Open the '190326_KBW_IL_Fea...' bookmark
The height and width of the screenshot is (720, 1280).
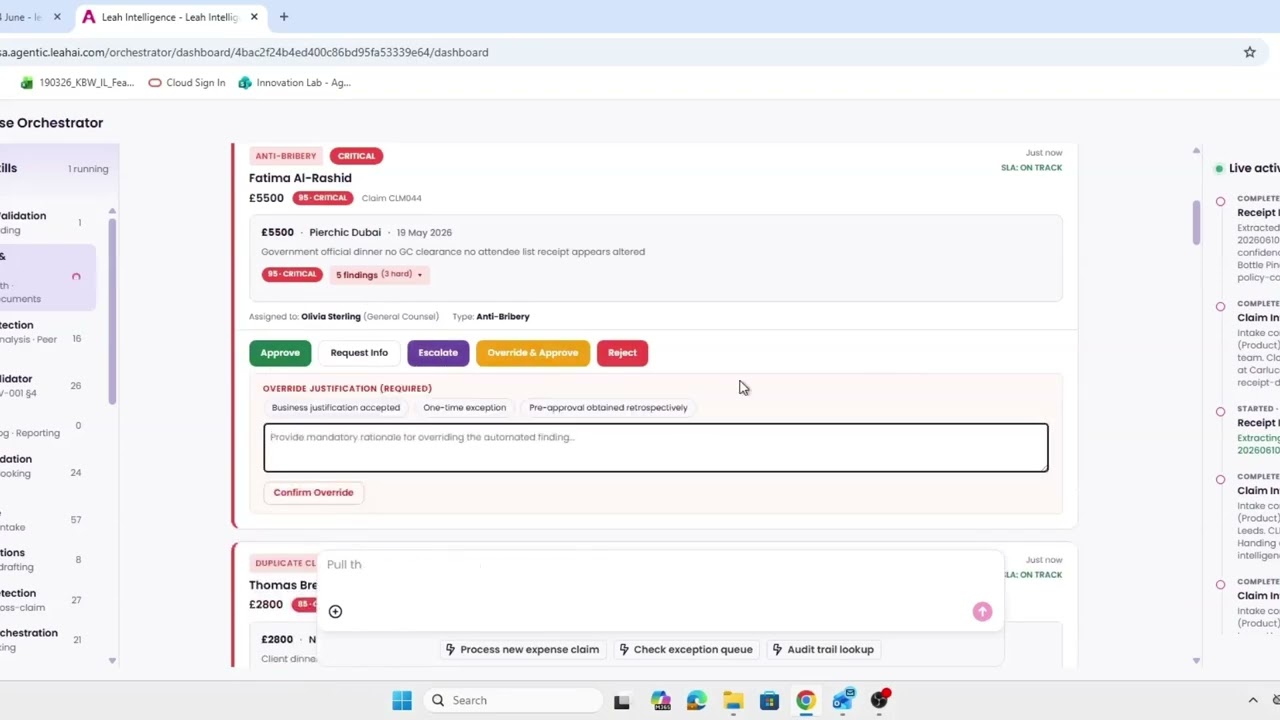(x=77, y=83)
